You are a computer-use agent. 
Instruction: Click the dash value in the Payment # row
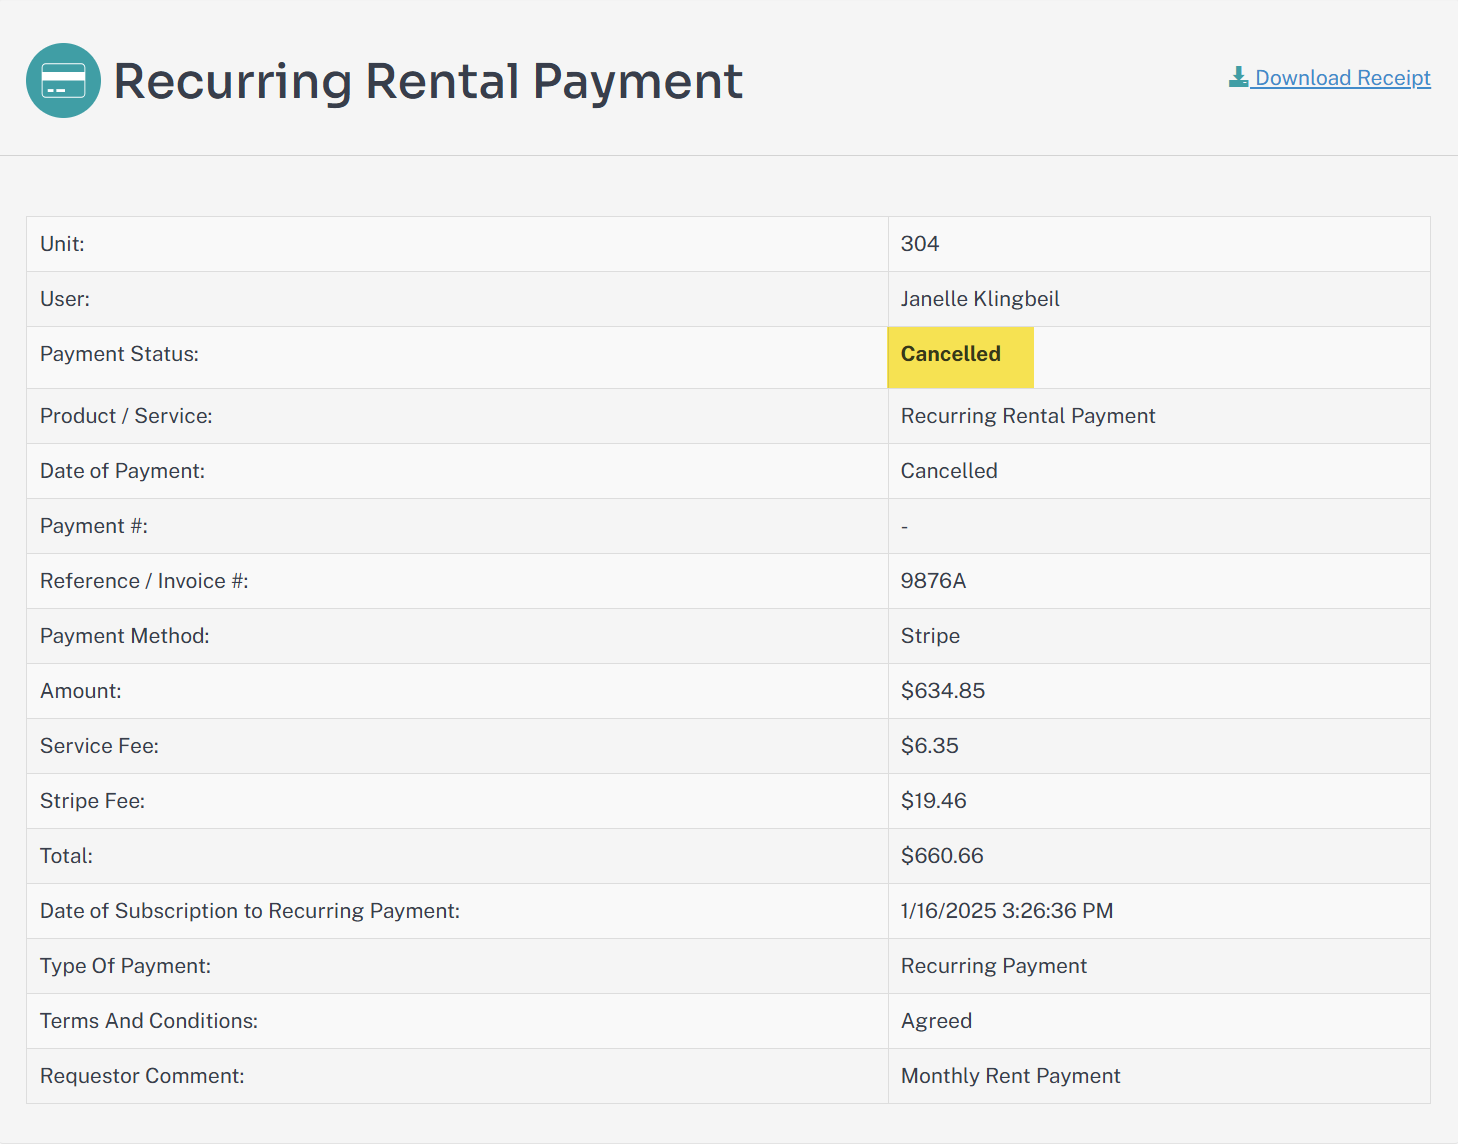pos(904,526)
